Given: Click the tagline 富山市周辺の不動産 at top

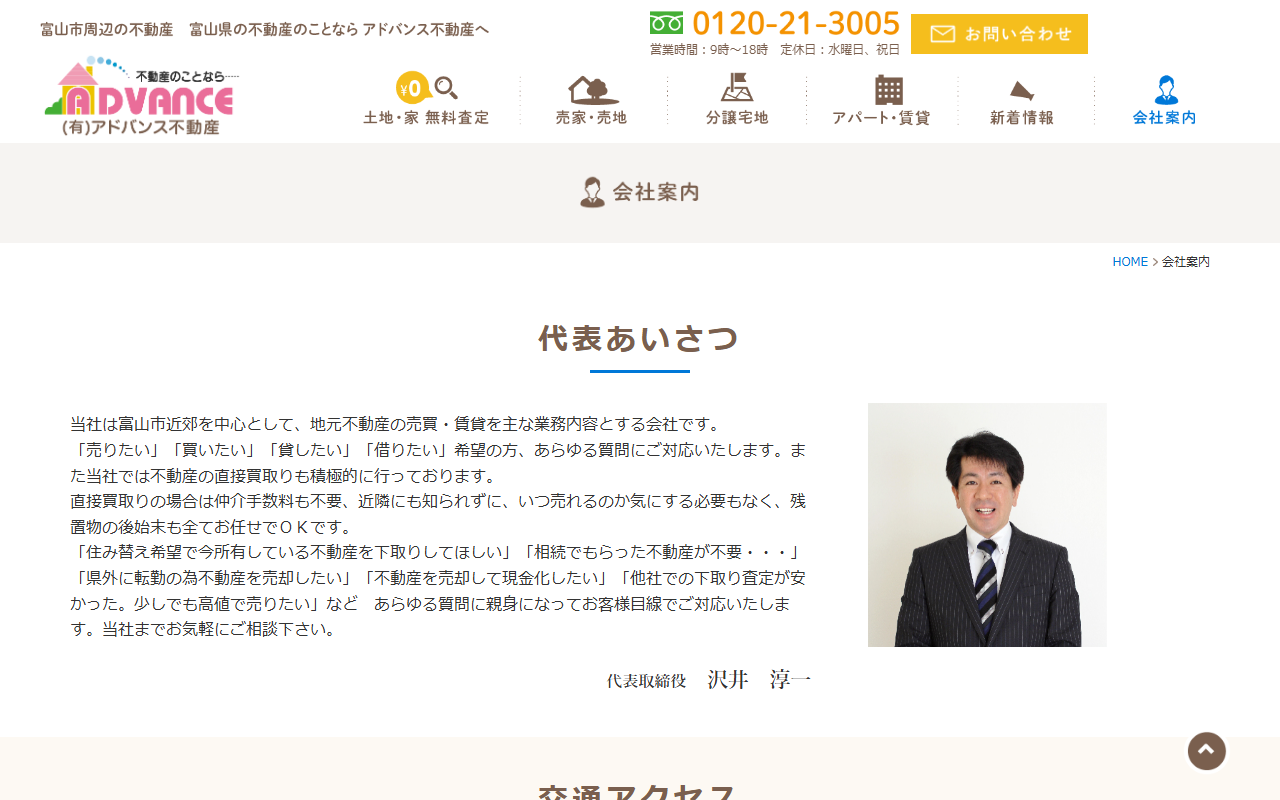Looking at the screenshot, I should click(x=106, y=30).
